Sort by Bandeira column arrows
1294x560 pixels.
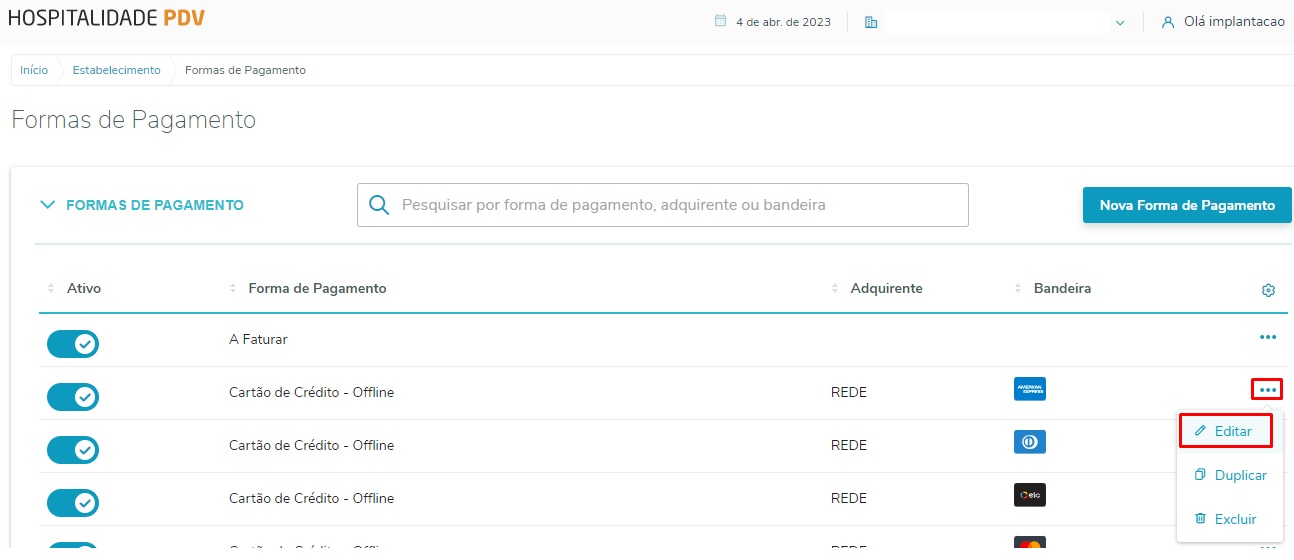(x=1019, y=289)
